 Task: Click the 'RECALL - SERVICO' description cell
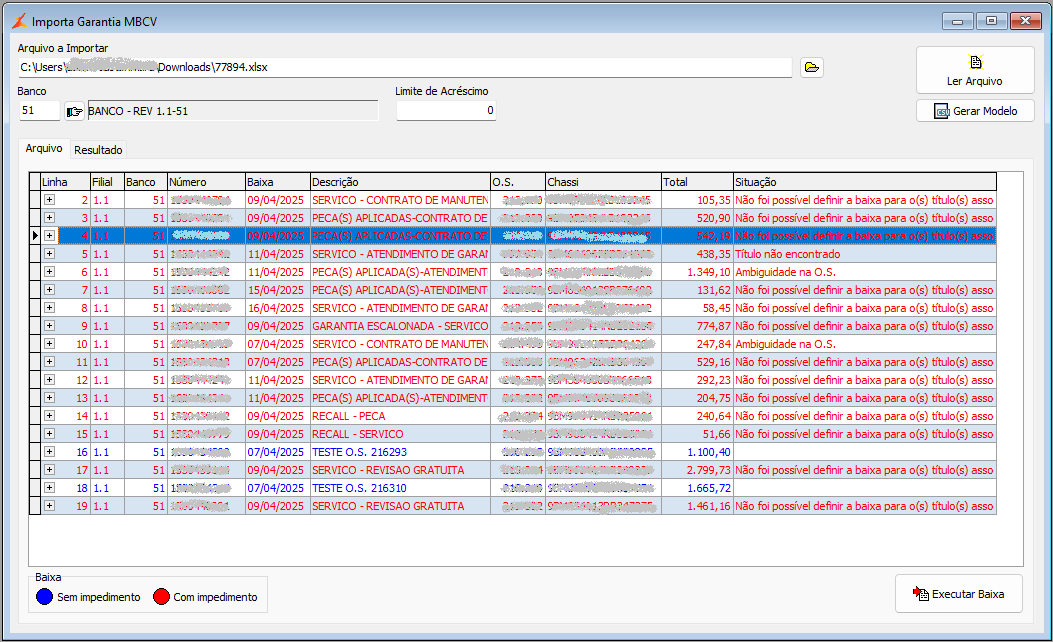pos(400,434)
